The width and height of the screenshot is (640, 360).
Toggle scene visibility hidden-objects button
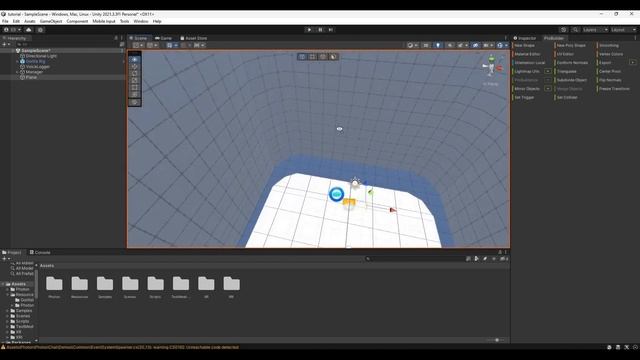[476, 45]
